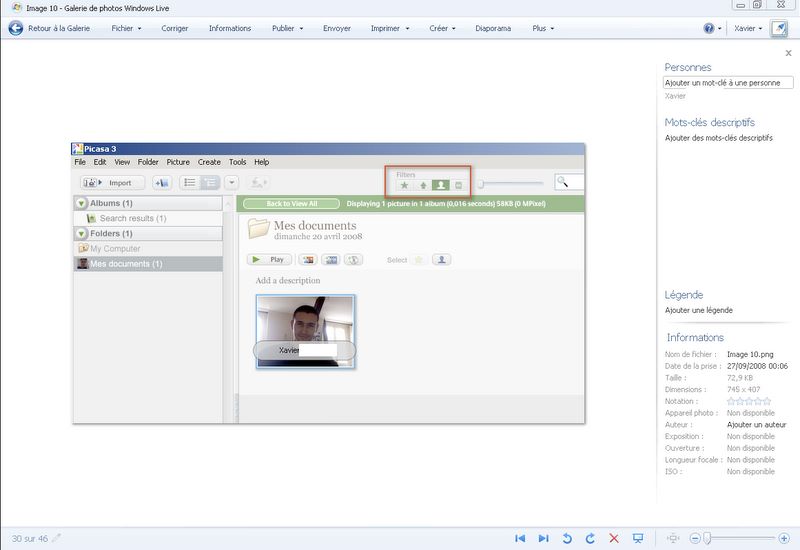Click the blue help question mark icon
Screen dimensions: 800x550
[709, 29]
